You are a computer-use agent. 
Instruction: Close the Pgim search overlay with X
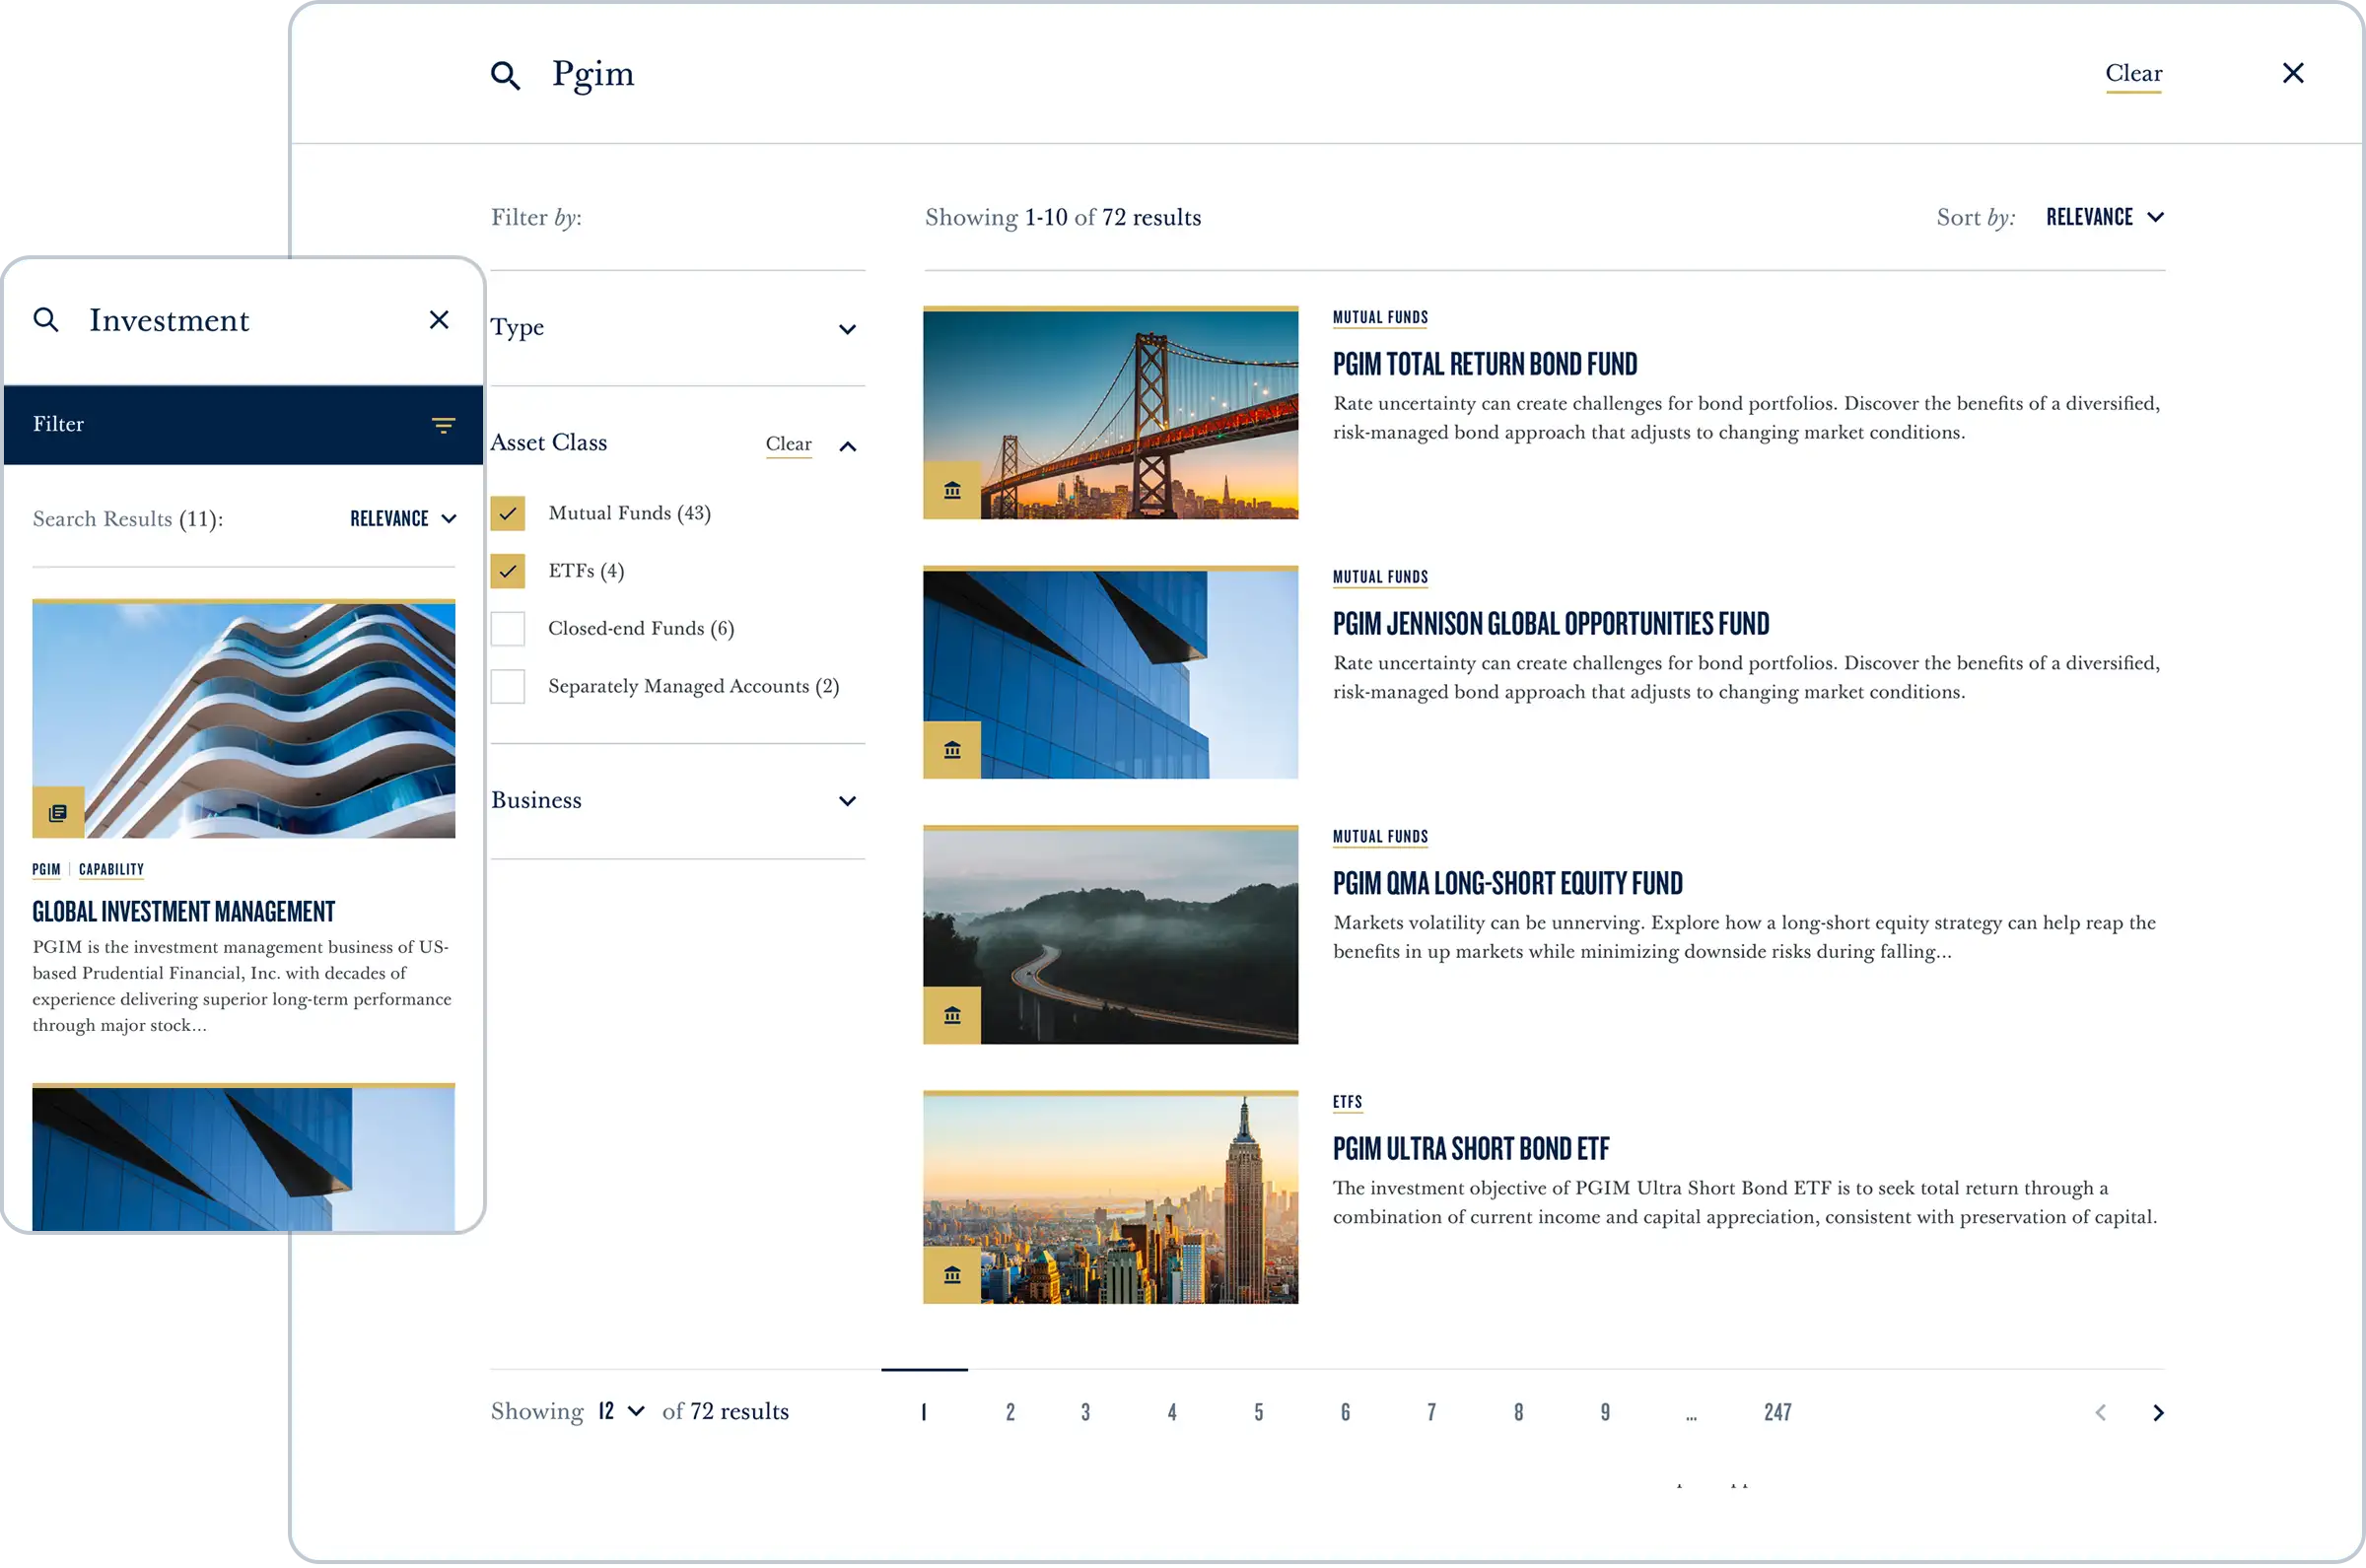click(2292, 73)
